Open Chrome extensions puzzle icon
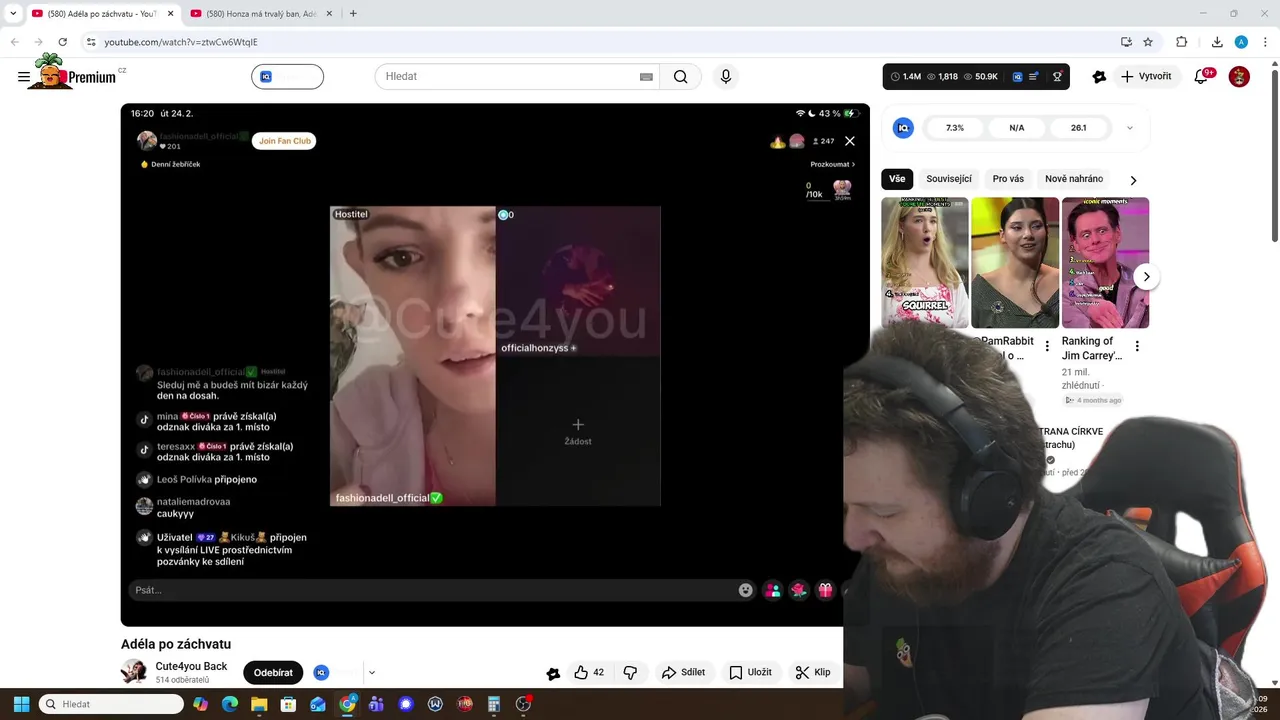 click(x=1182, y=42)
